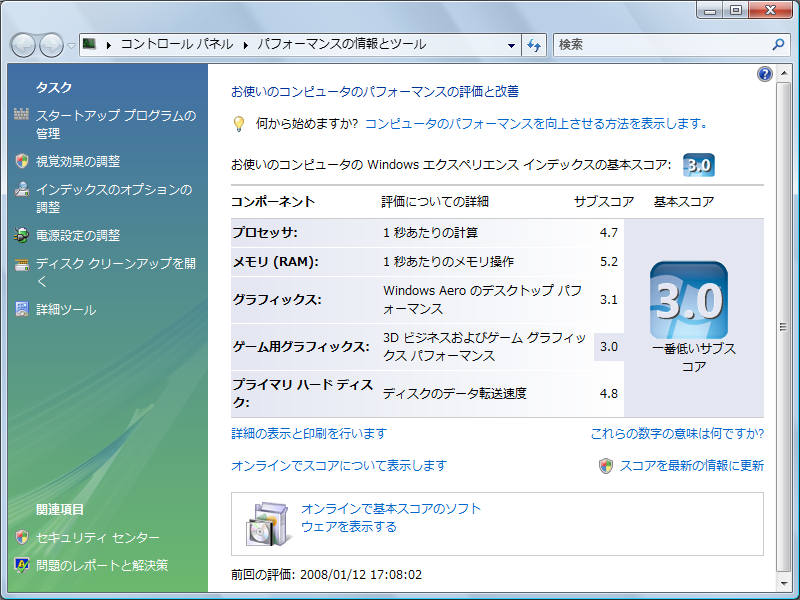Open Help with the blue question icon
Image resolution: width=800 pixels, height=600 pixels.
pos(765,74)
